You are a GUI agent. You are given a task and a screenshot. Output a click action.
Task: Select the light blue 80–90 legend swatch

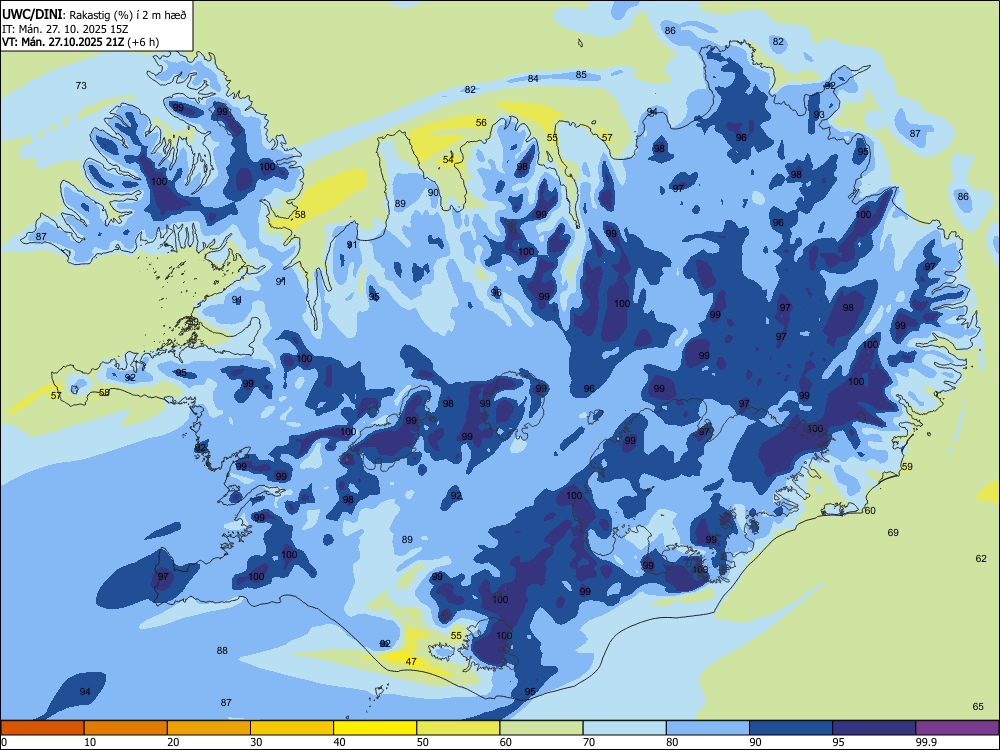pos(708,728)
